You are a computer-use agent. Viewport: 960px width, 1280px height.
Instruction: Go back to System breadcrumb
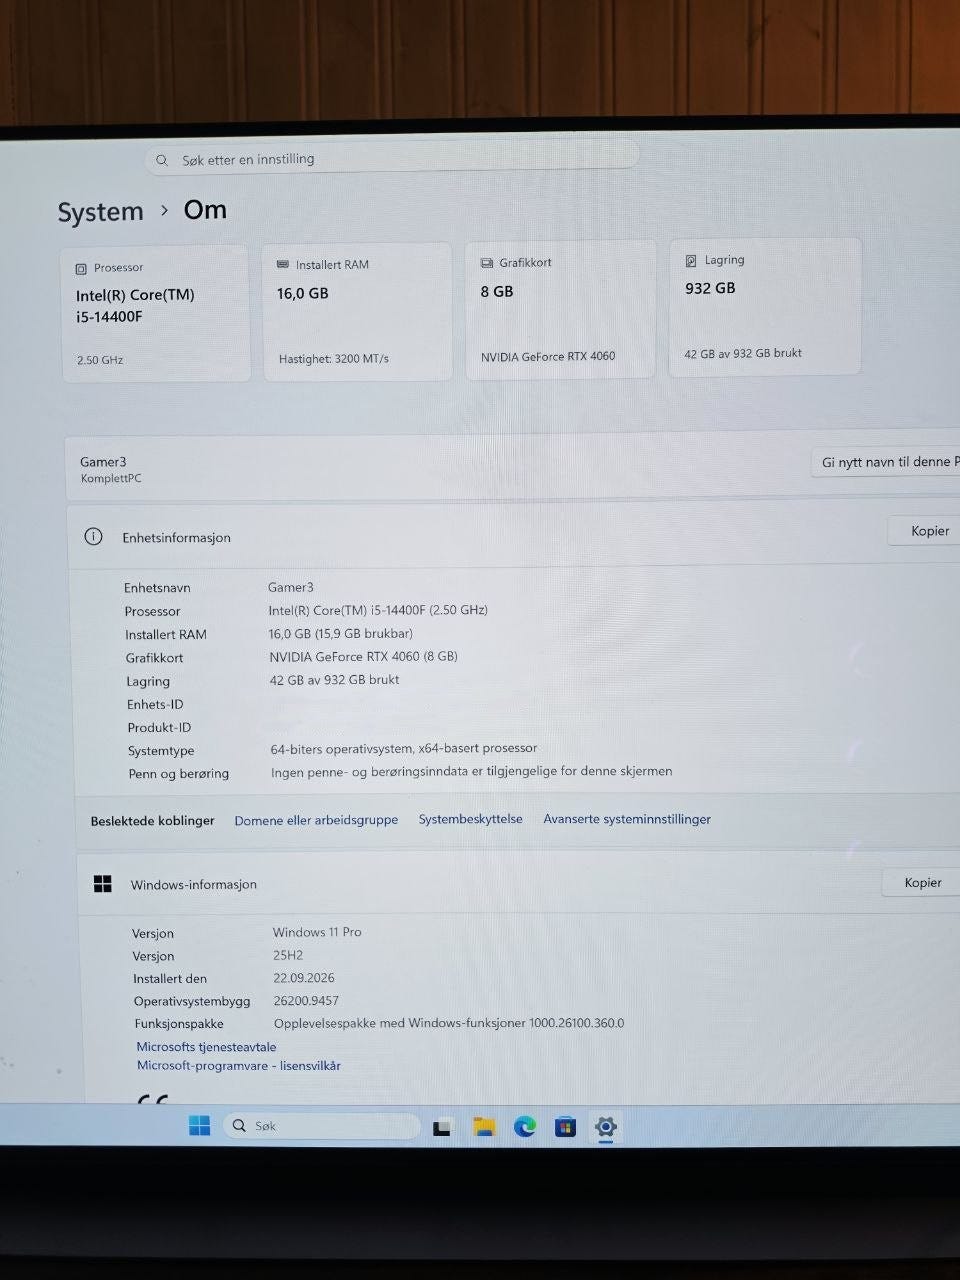pos(100,212)
